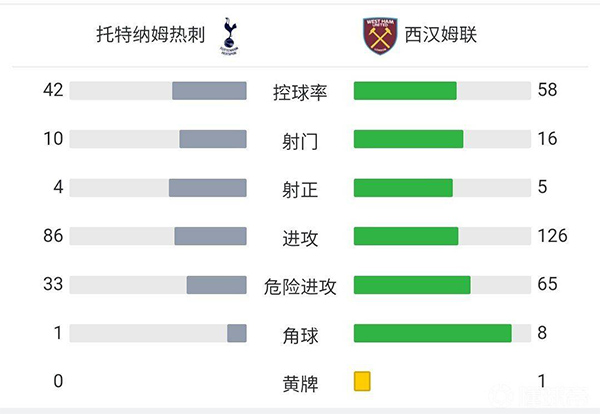Click Tottenham's gray 危险进攻 bar

tap(216, 285)
